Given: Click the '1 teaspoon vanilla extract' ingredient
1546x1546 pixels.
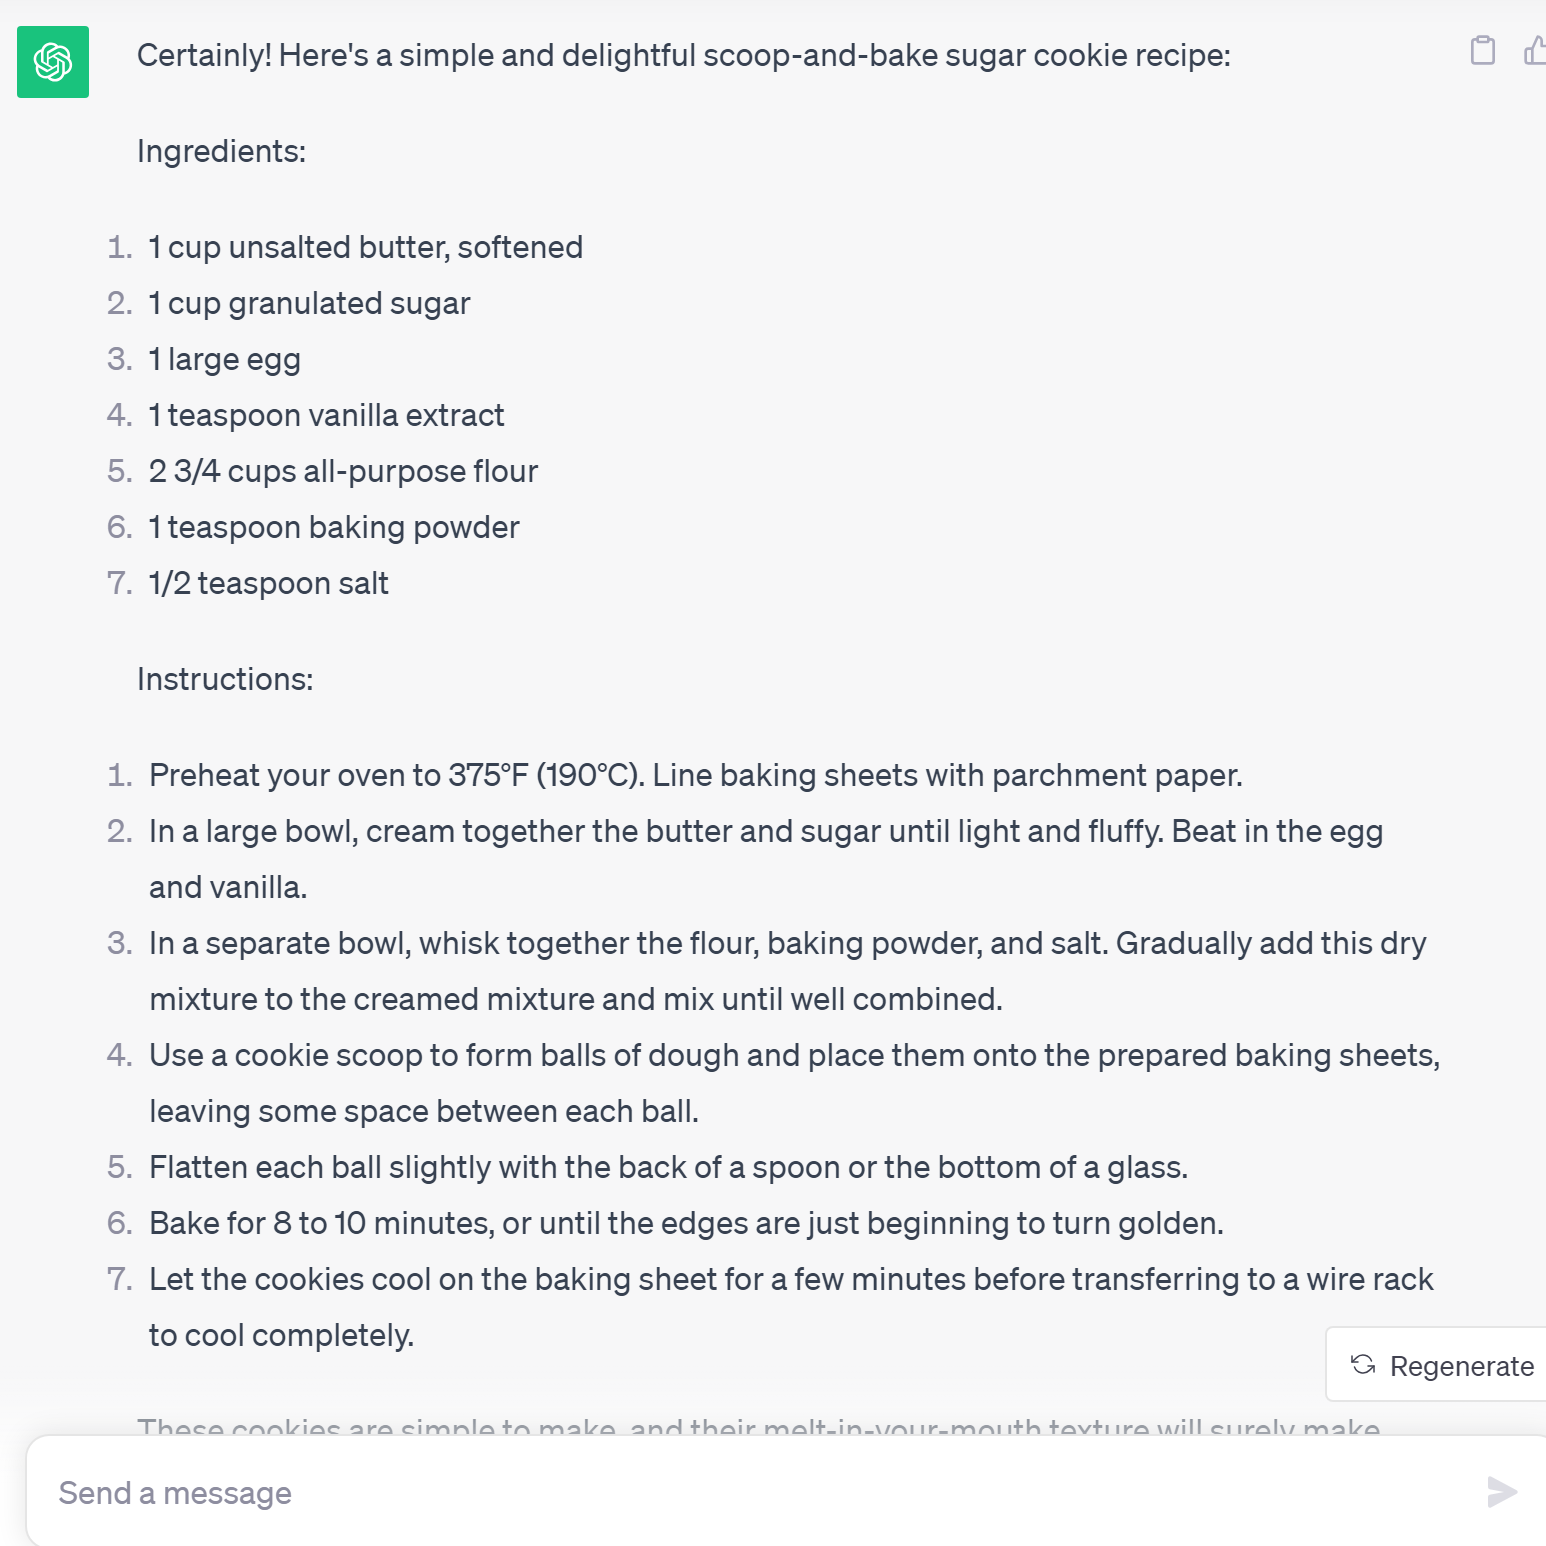Looking at the screenshot, I should point(326,415).
